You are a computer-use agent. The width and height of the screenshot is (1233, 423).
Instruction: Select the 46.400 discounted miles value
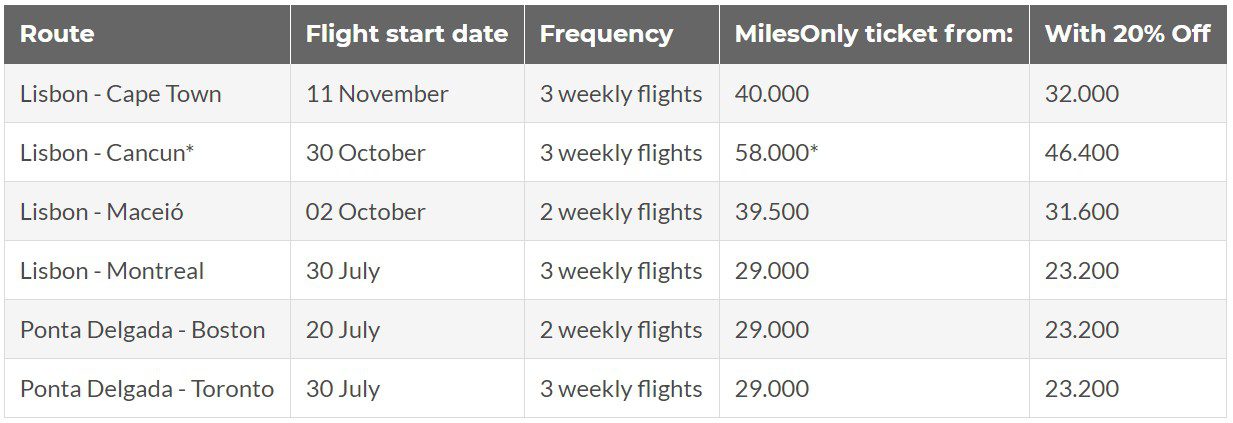click(x=1082, y=153)
